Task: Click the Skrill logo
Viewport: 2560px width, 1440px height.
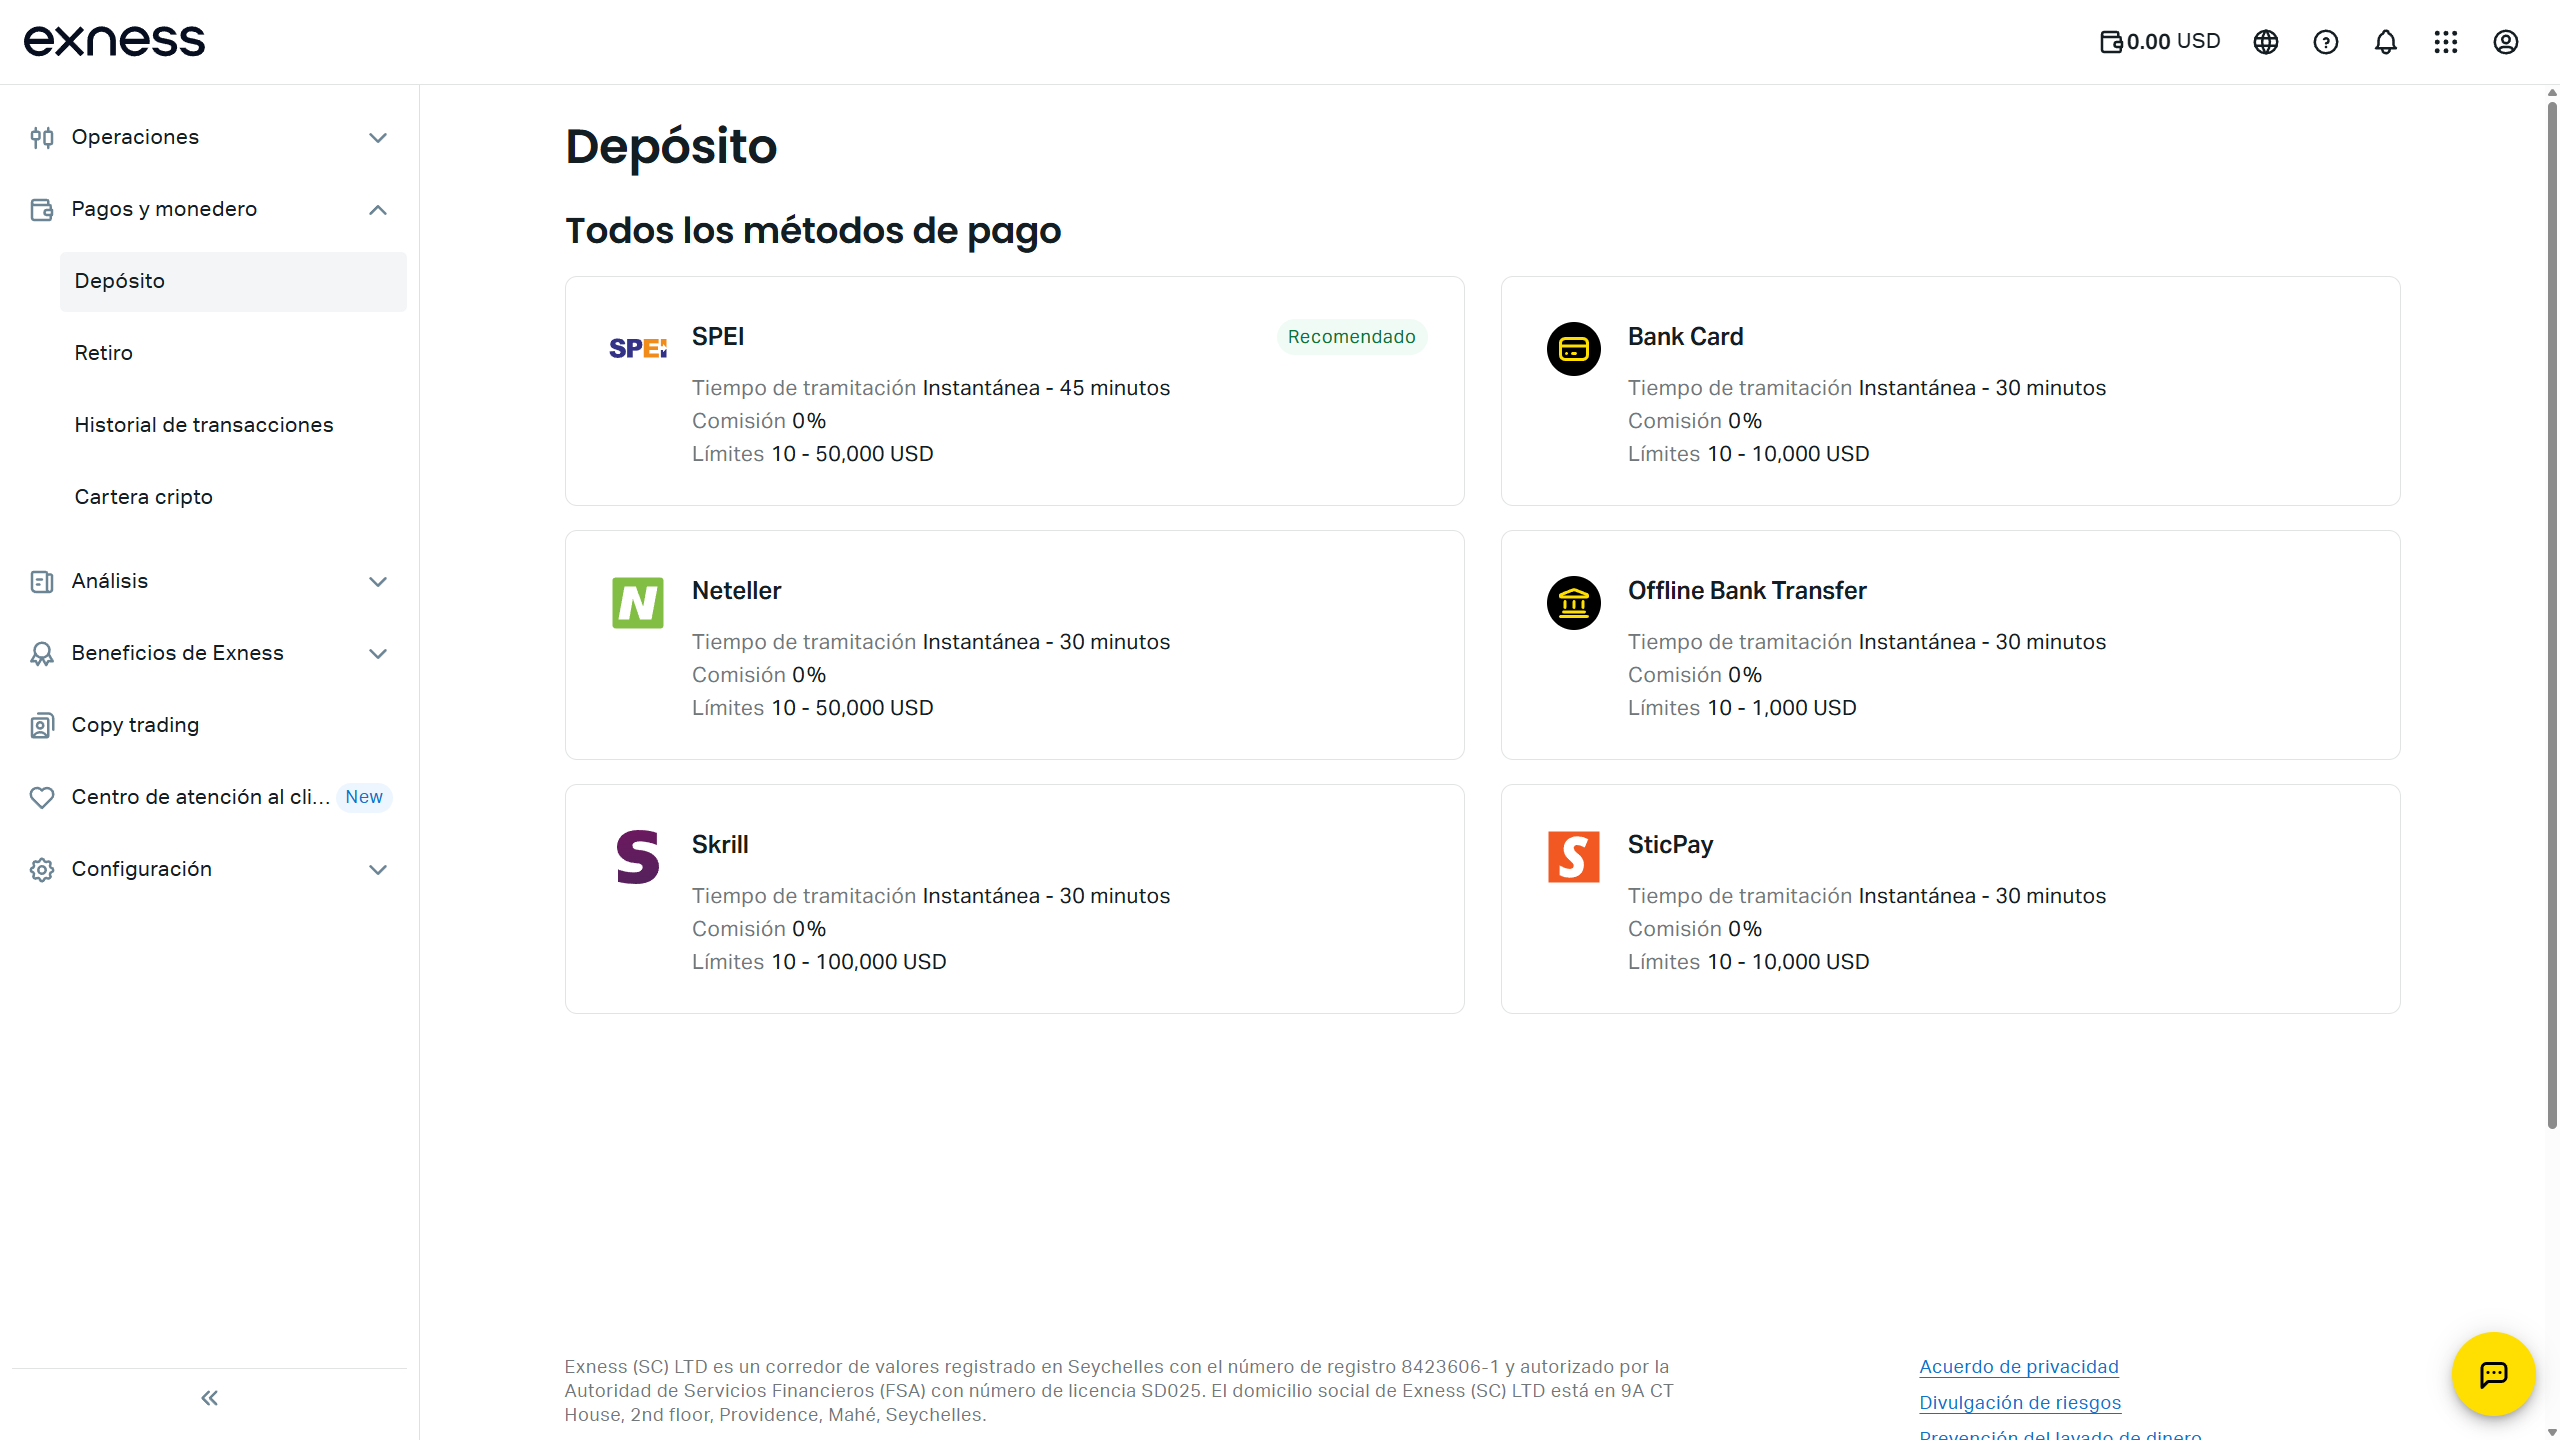Action: 638,857
